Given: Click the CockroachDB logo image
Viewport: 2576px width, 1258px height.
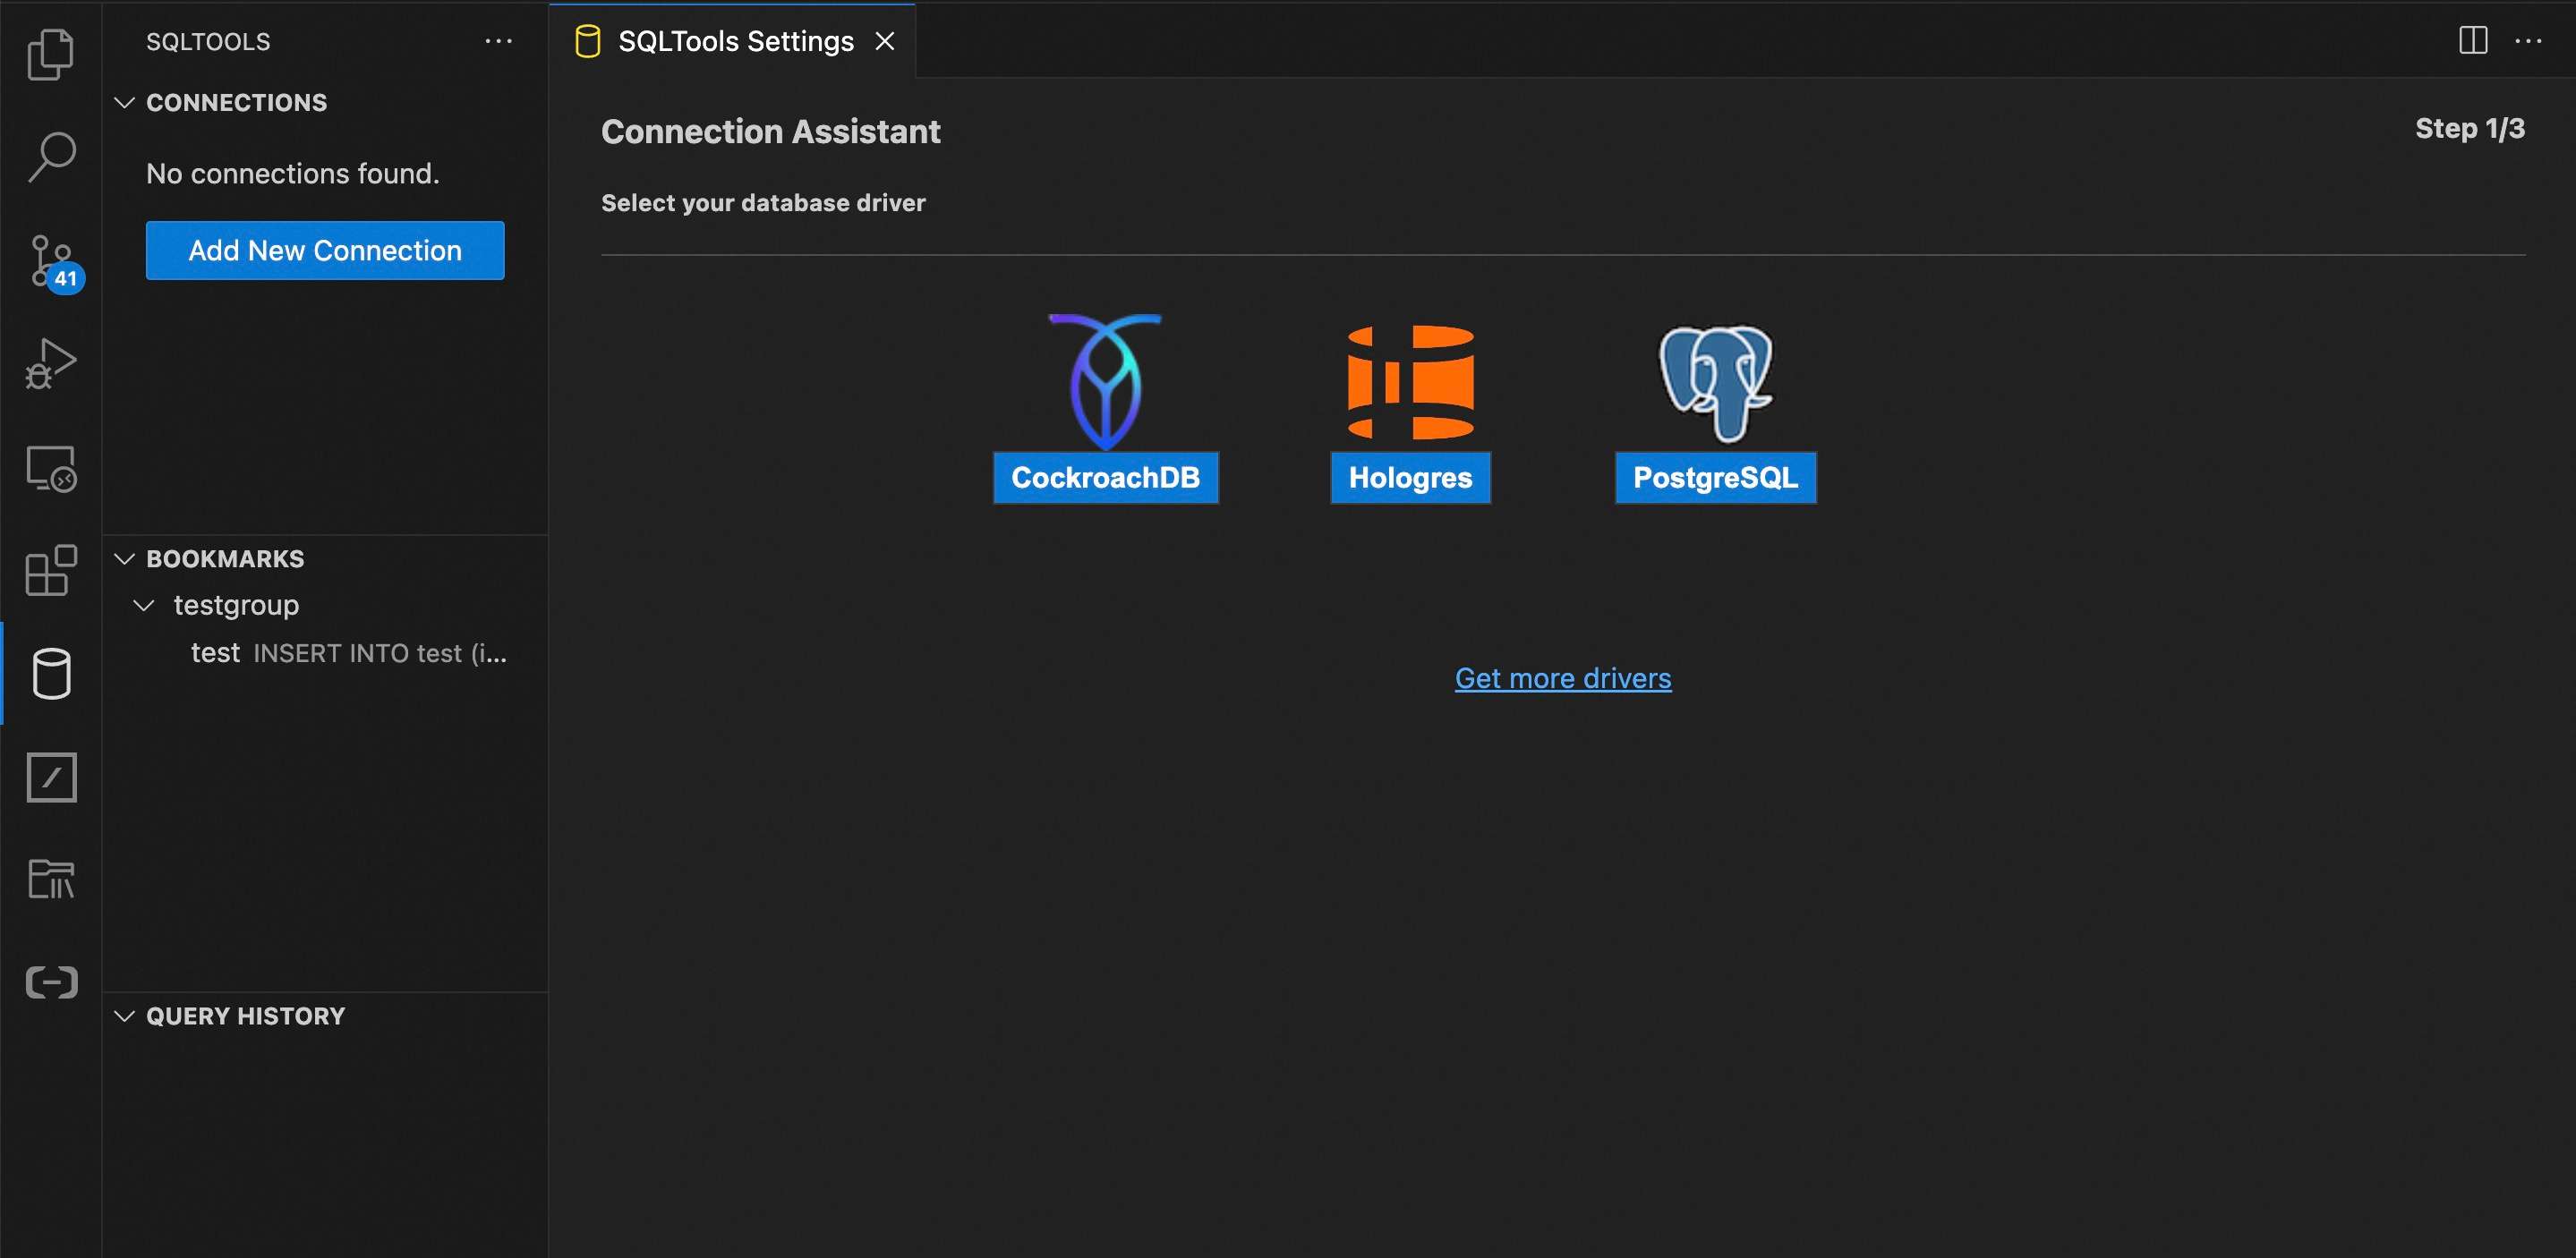Looking at the screenshot, I should [x=1105, y=381].
